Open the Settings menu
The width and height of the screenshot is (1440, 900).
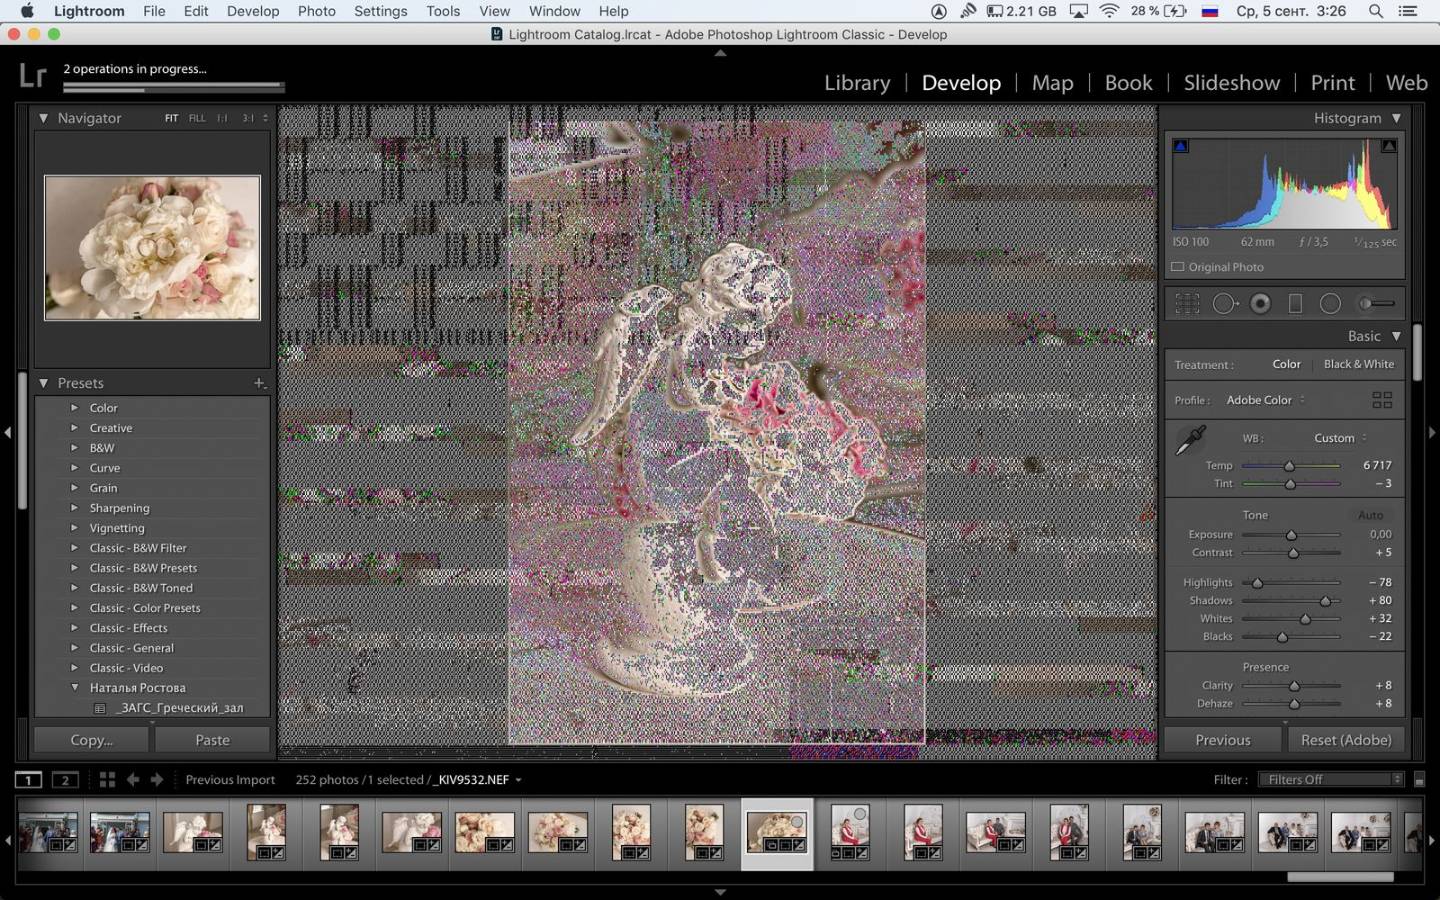click(x=380, y=11)
